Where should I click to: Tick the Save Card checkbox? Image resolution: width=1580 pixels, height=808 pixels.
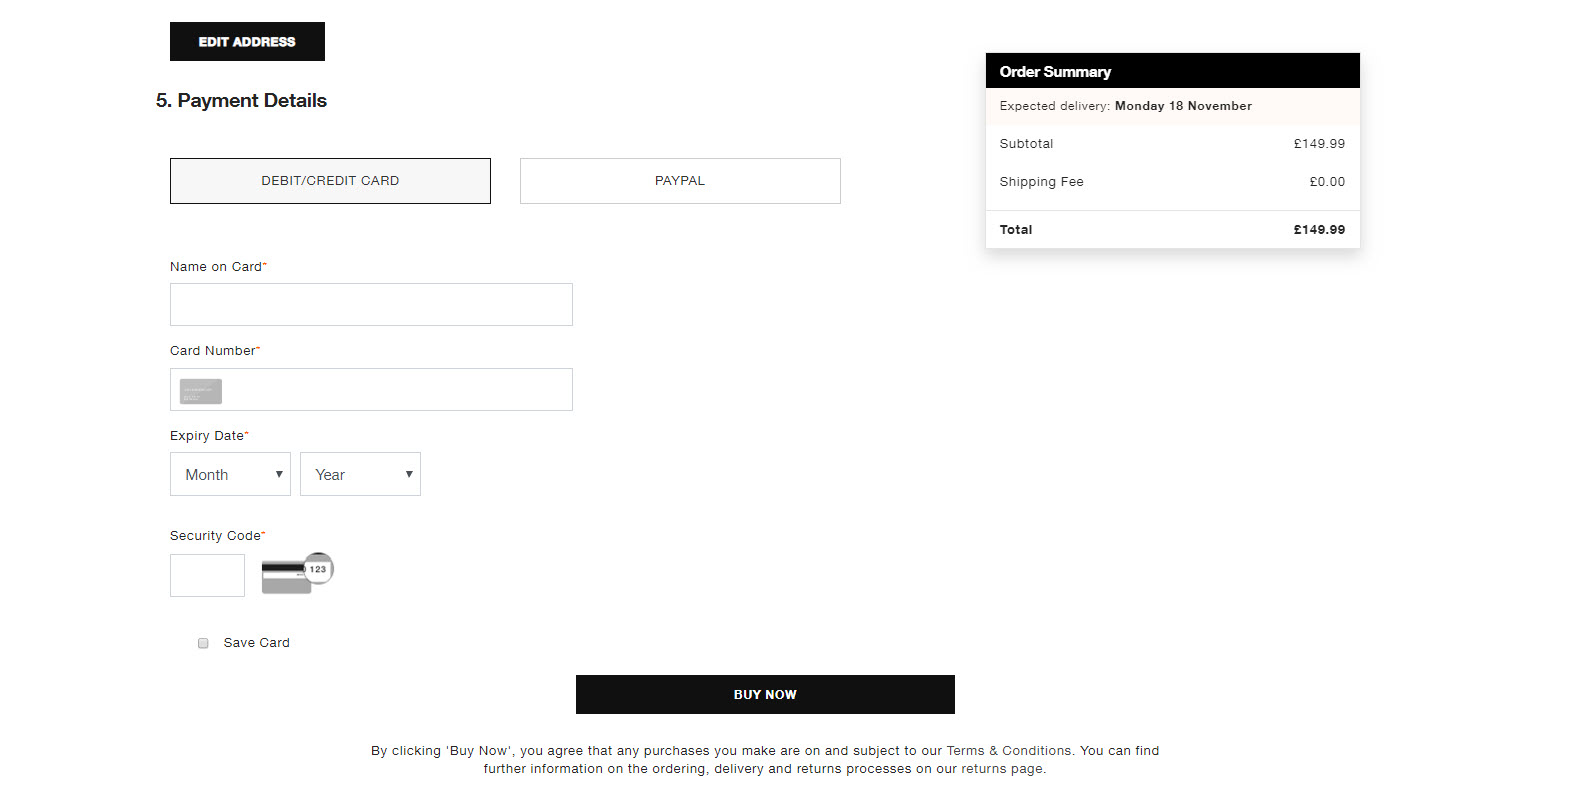[203, 643]
